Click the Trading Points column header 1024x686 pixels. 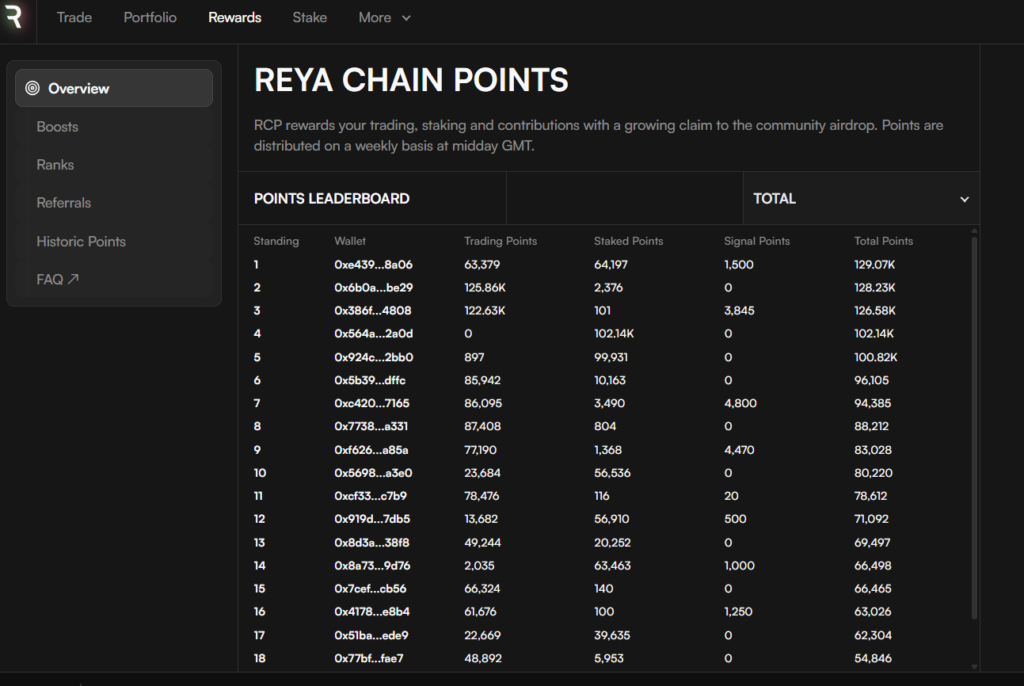coord(502,241)
